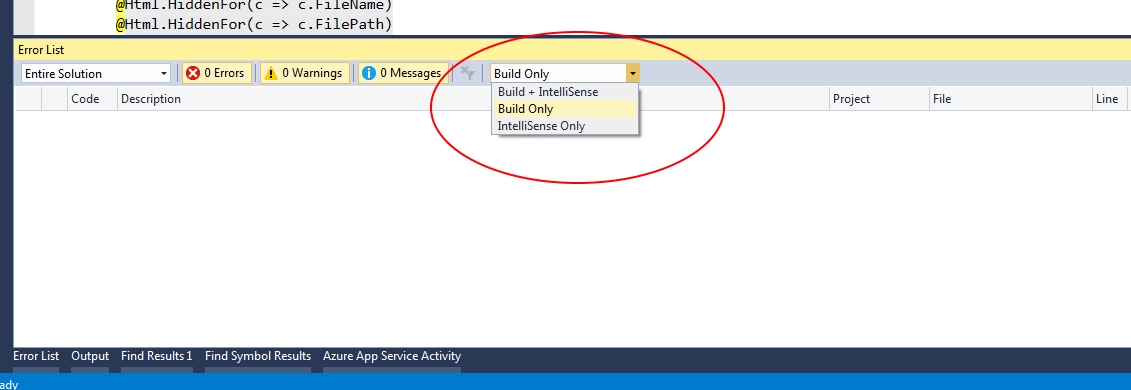Image resolution: width=1131 pixels, height=390 pixels.
Task: Open the Find Results 1 tab
Action: [157, 356]
